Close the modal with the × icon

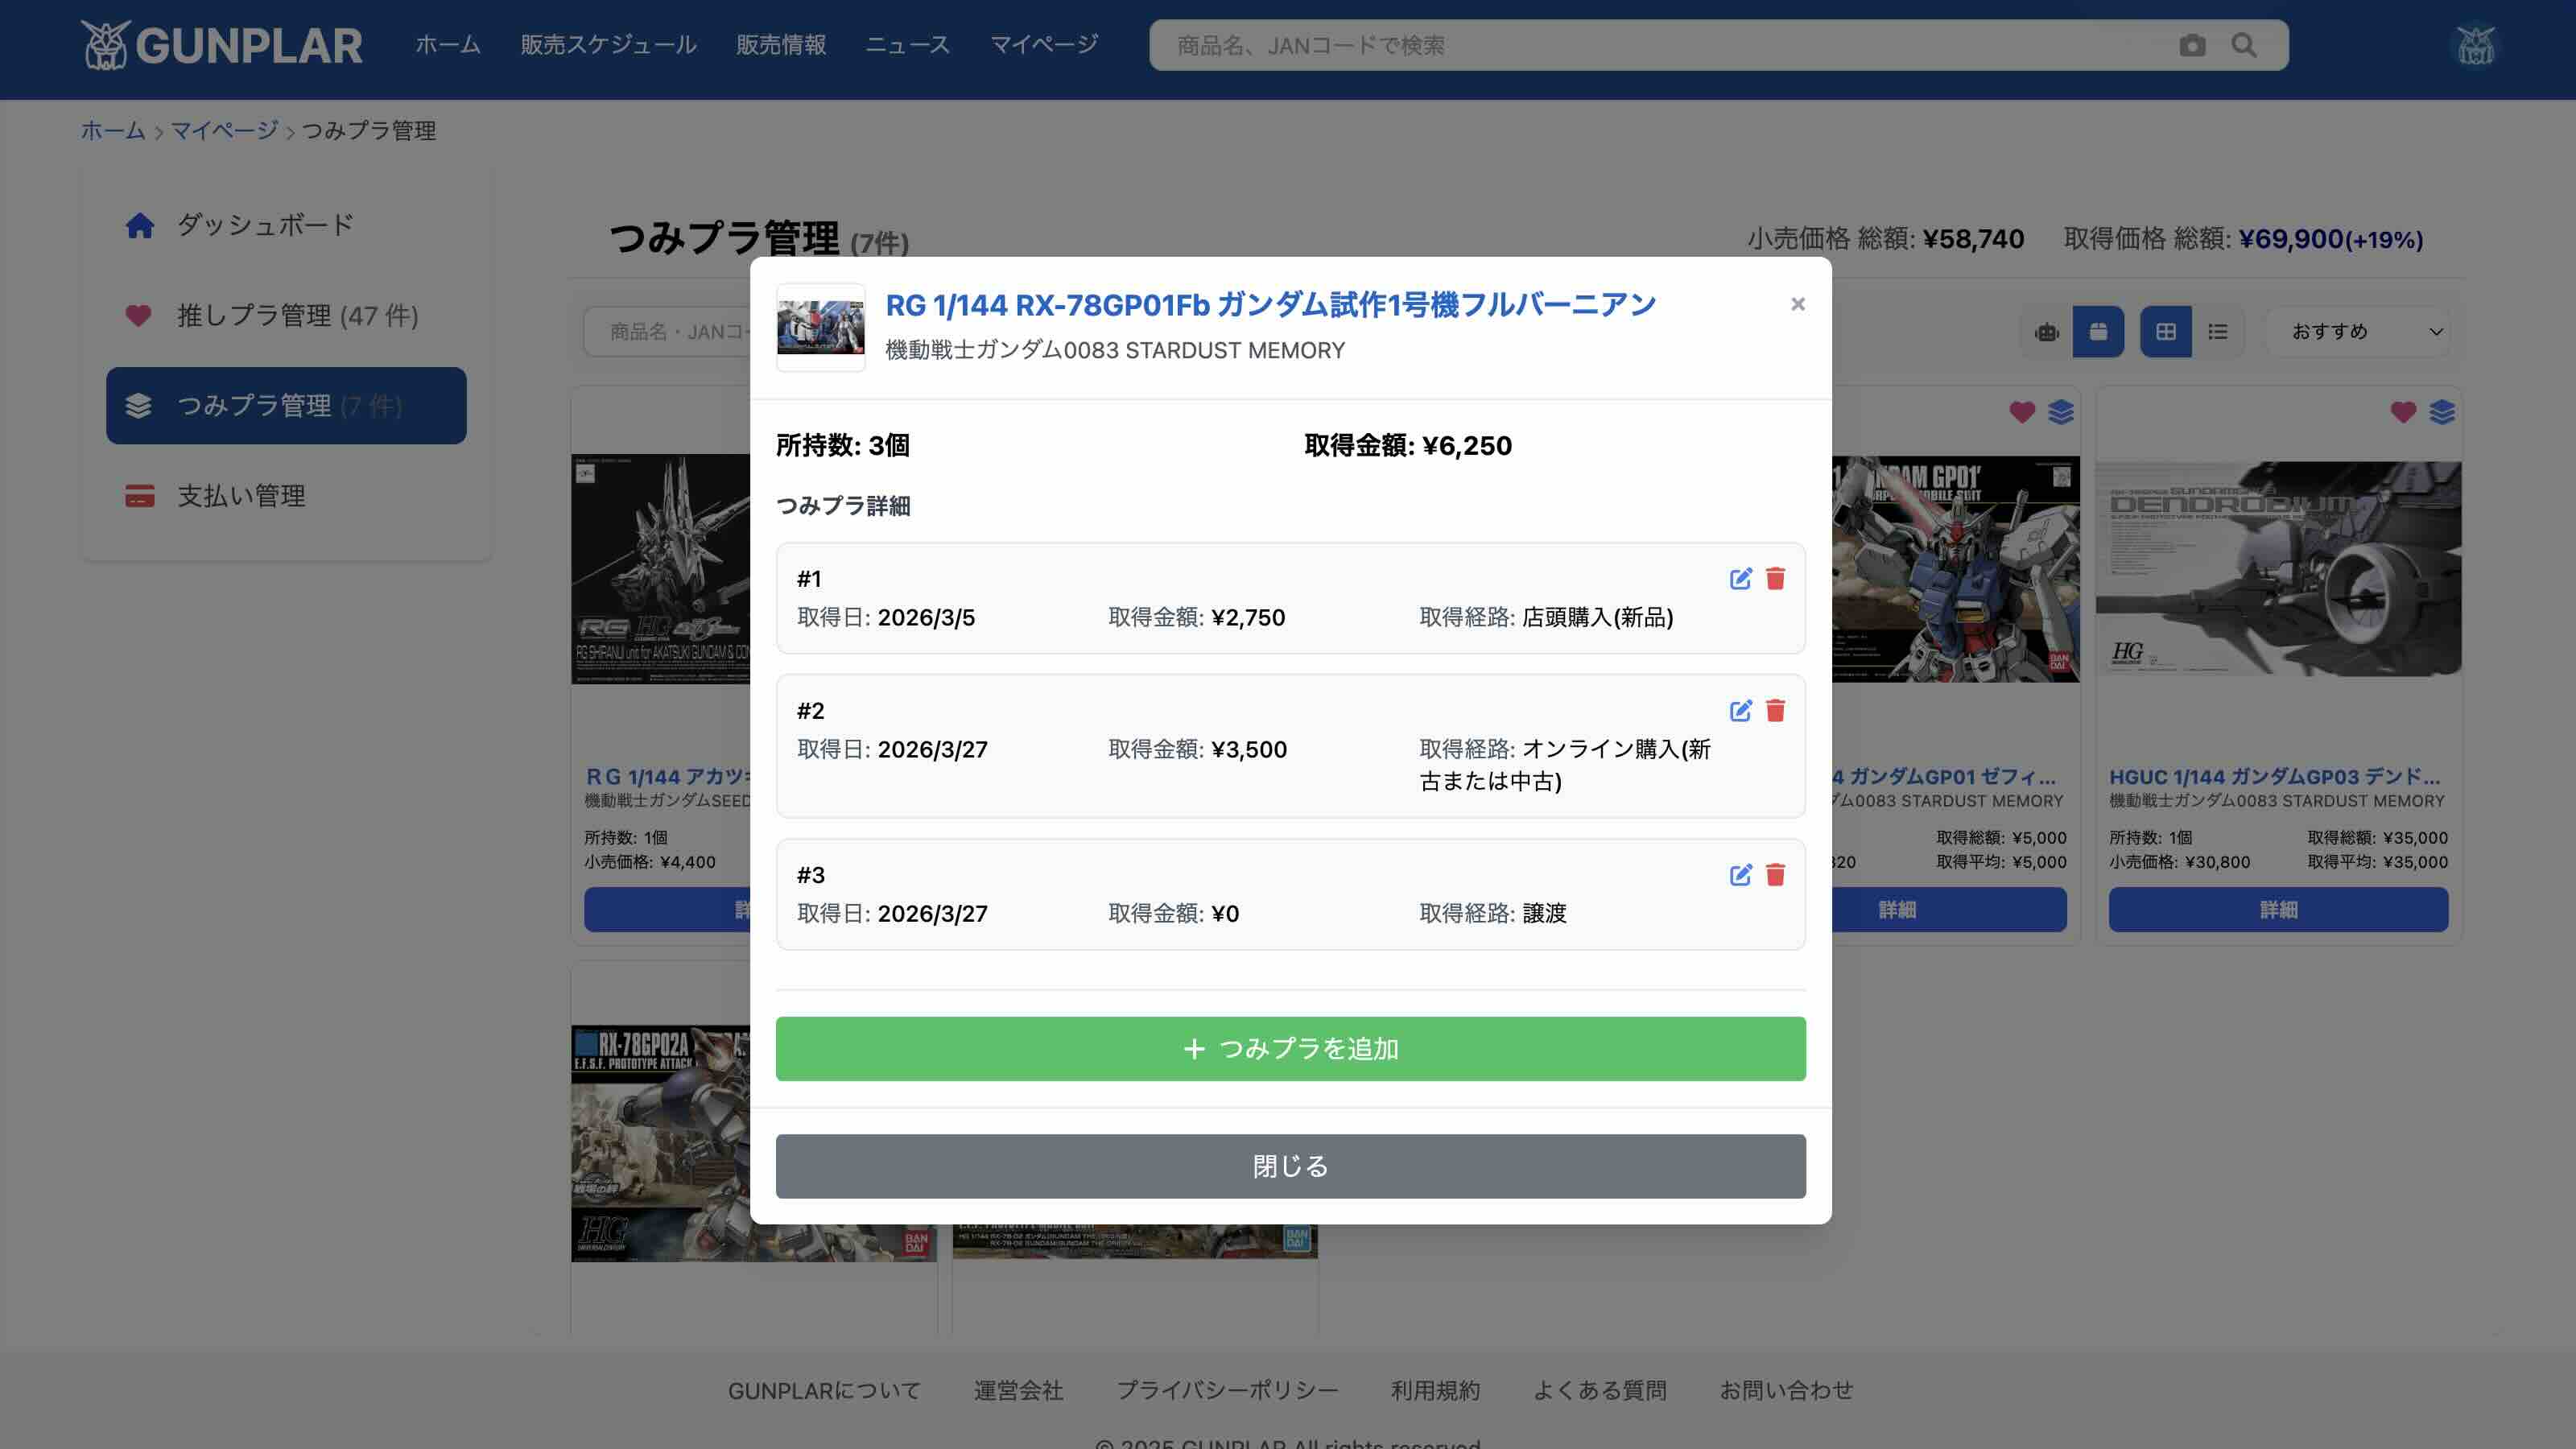tap(1797, 304)
